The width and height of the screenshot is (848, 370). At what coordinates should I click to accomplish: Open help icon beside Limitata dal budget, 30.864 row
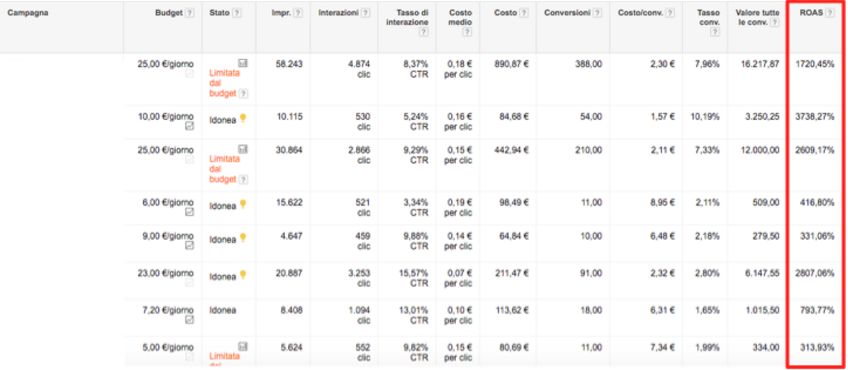tap(243, 179)
